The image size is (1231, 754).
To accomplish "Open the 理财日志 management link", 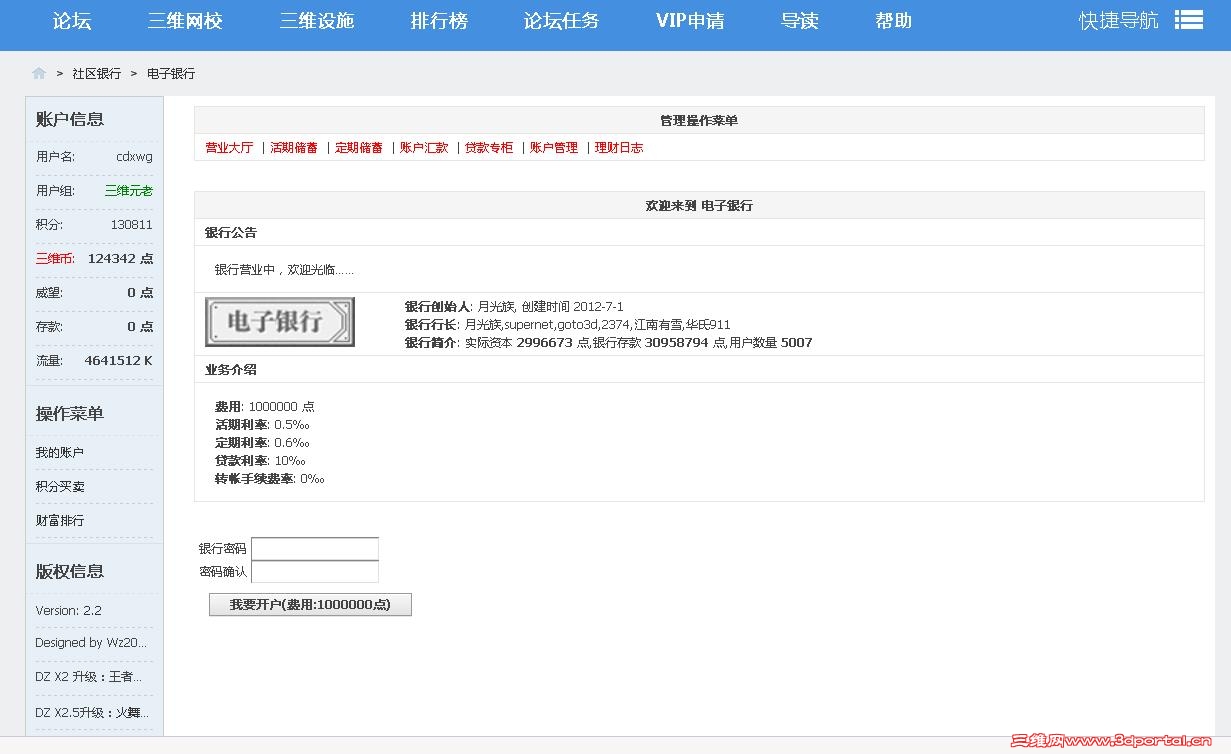I will pos(619,148).
